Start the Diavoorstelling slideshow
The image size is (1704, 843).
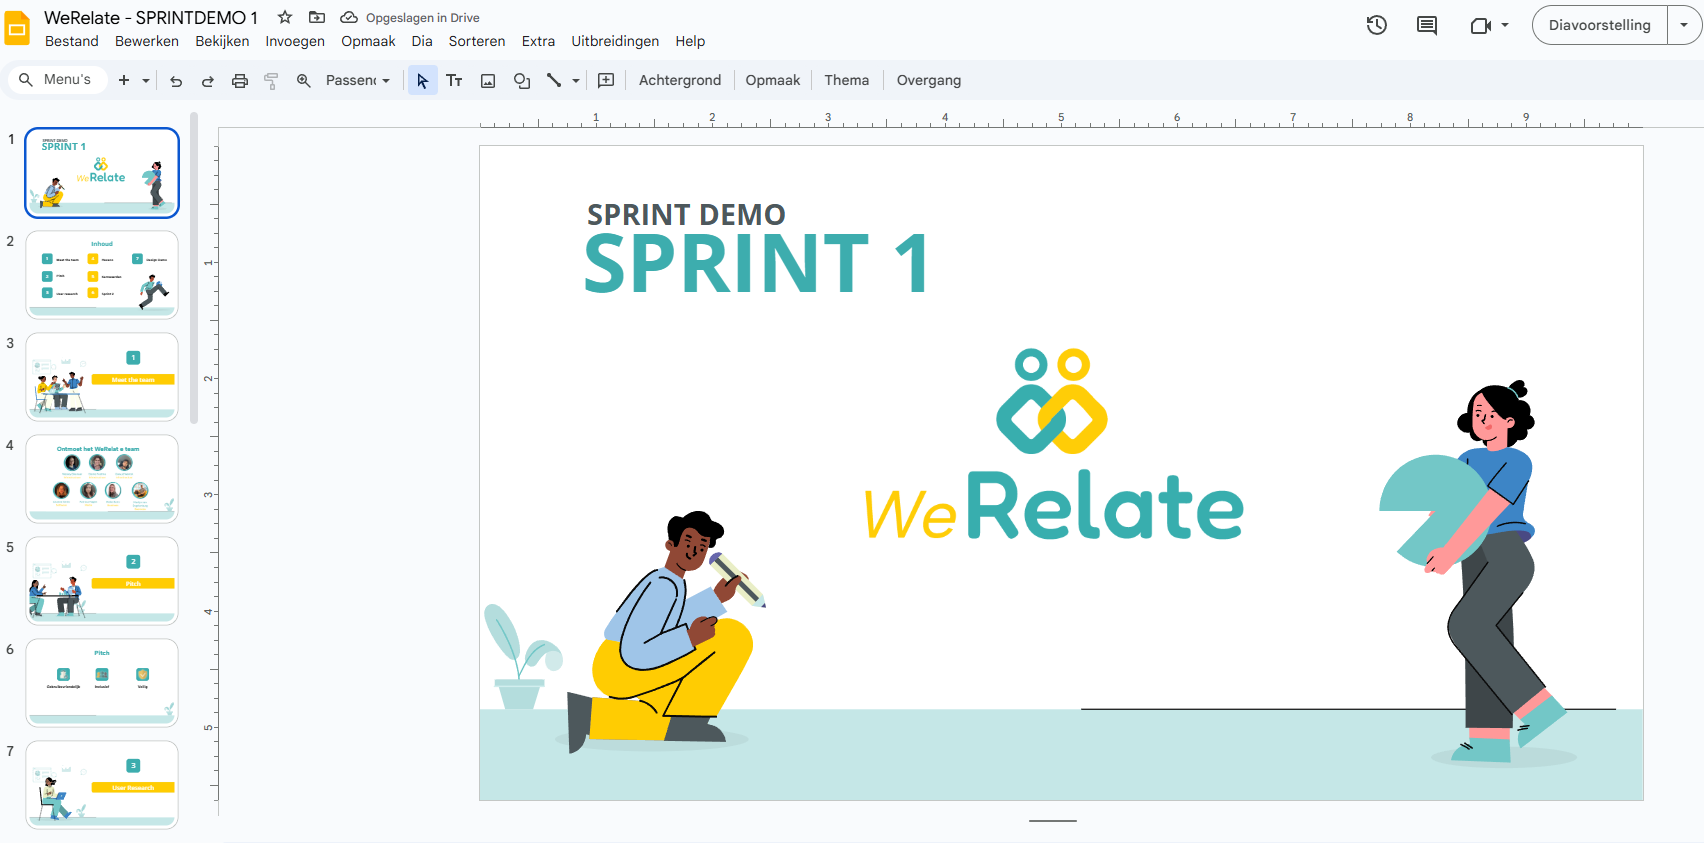tap(1599, 25)
